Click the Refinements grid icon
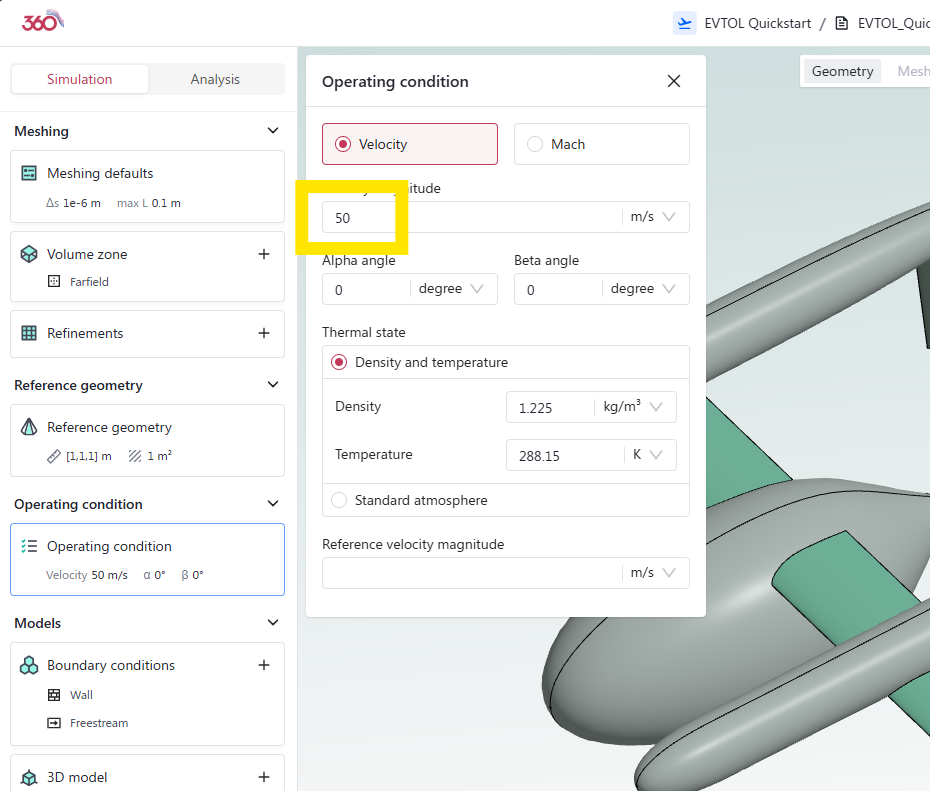The height and width of the screenshot is (791, 930). (x=29, y=333)
